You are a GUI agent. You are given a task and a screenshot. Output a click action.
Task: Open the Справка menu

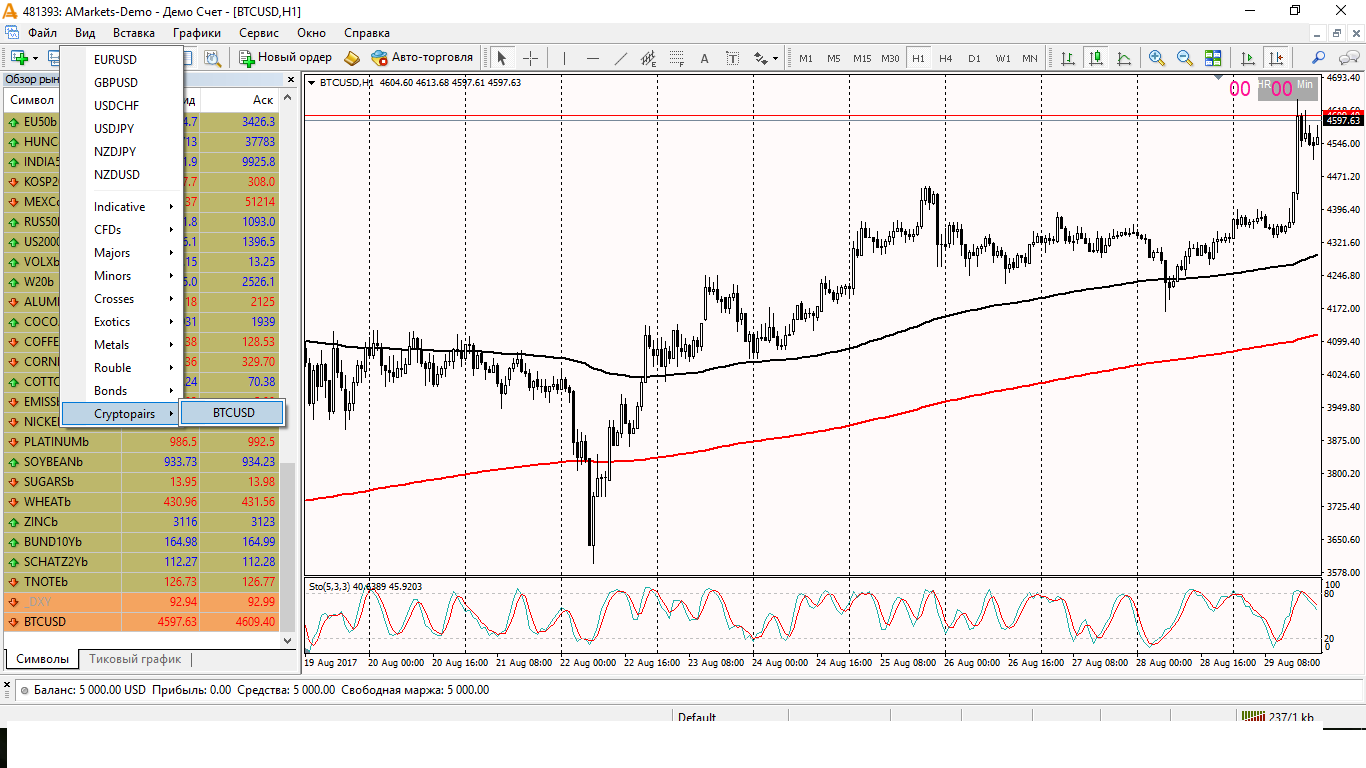pos(366,33)
